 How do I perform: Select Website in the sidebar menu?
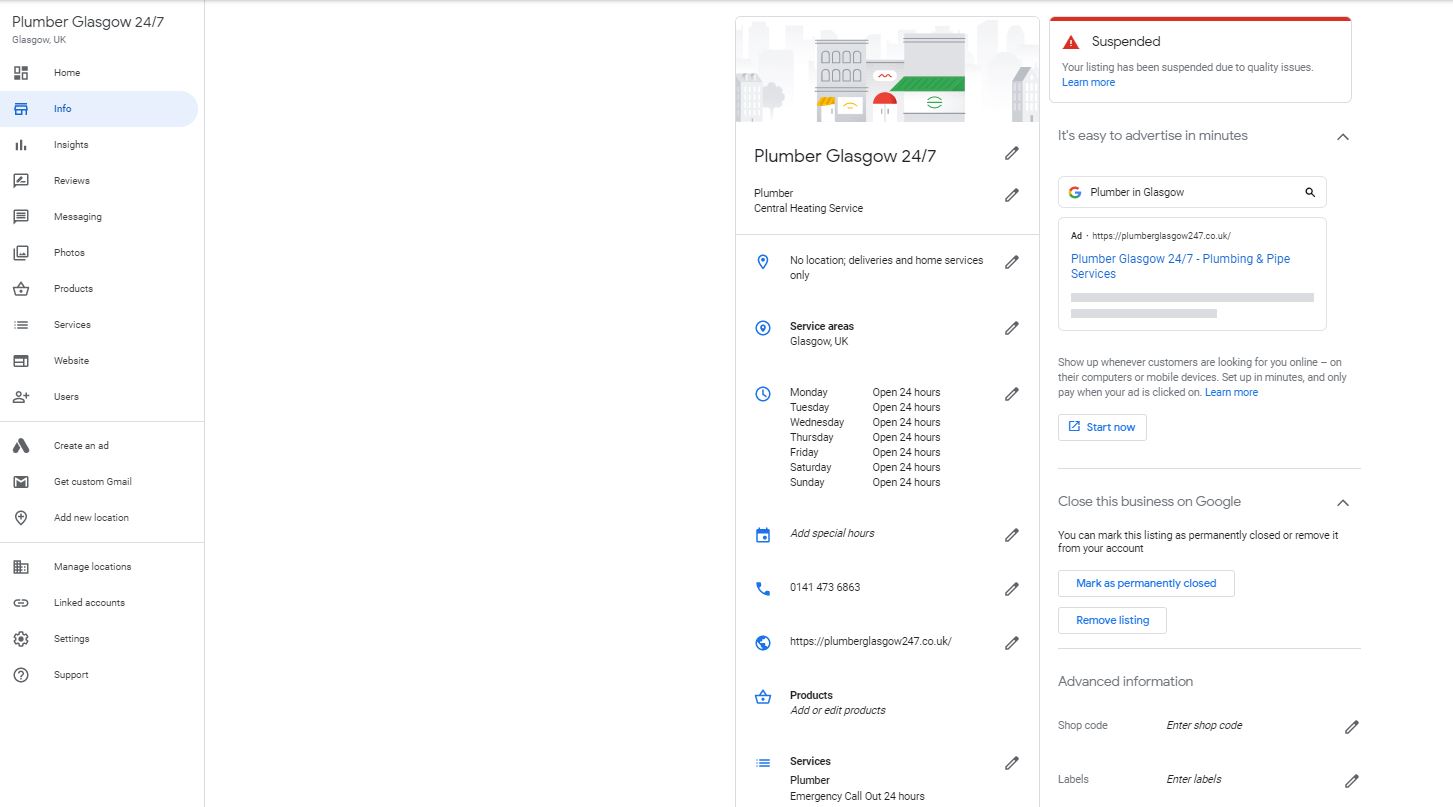(x=71, y=361)
